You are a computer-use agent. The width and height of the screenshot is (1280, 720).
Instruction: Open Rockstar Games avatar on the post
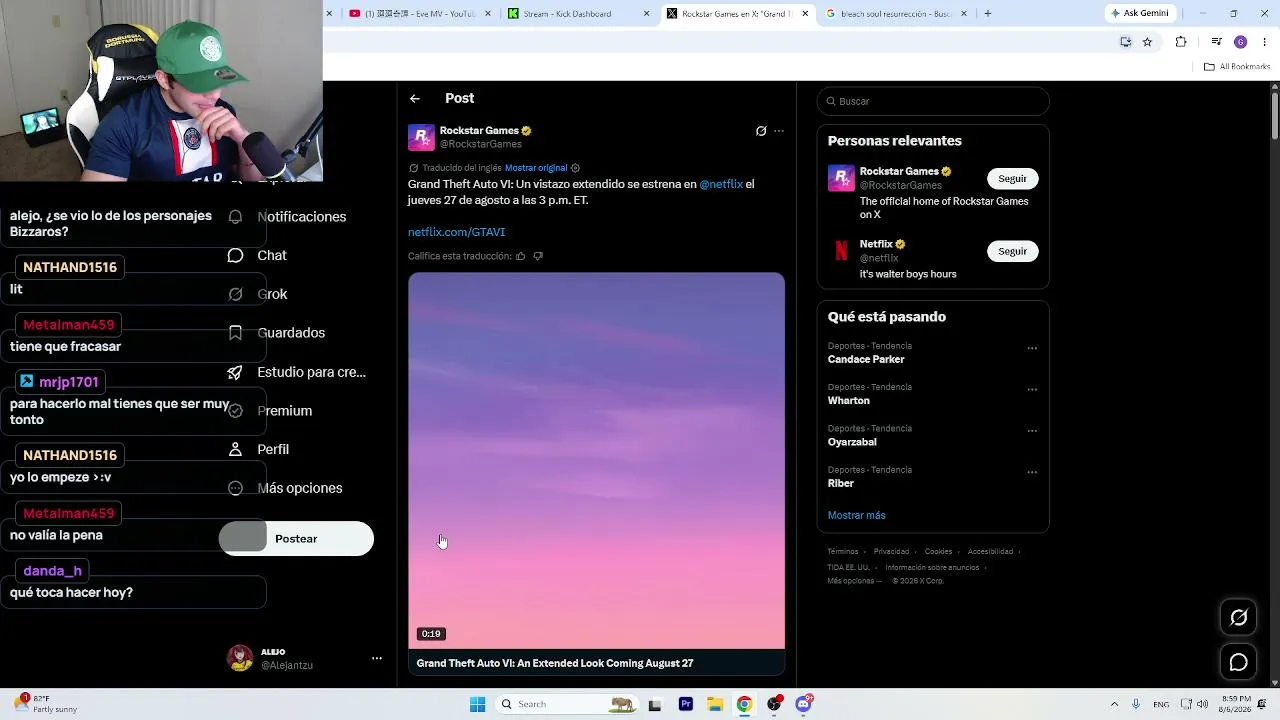click(x=421, y=137)
